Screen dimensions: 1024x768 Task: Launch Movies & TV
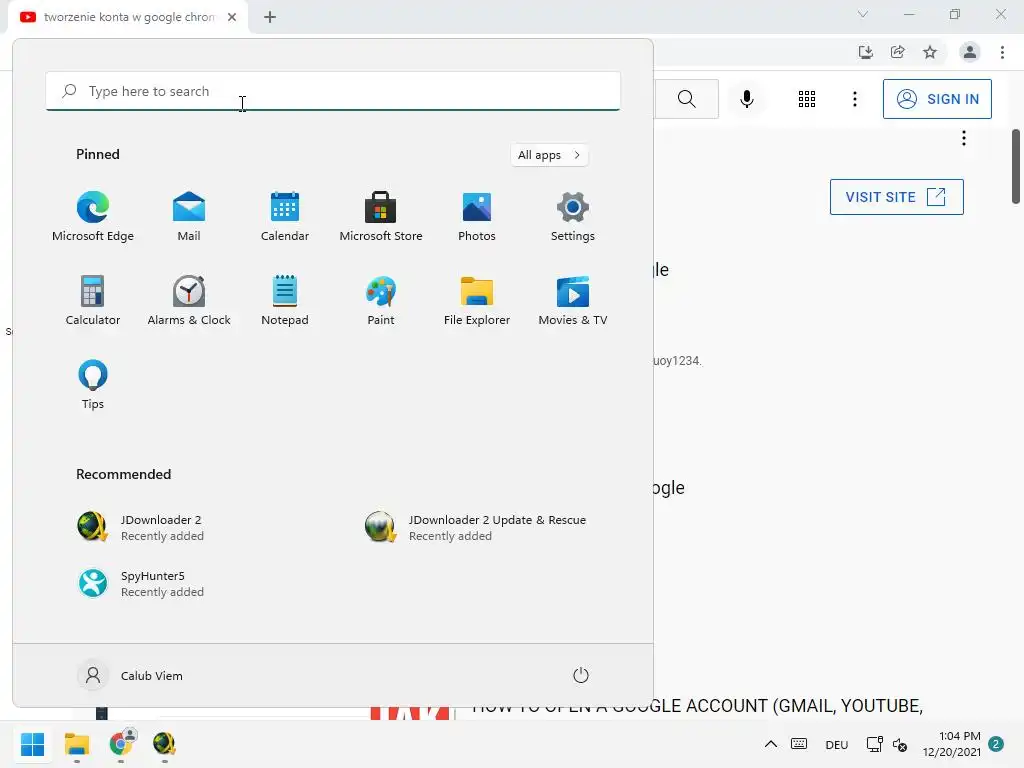click(x=573, y=301)
